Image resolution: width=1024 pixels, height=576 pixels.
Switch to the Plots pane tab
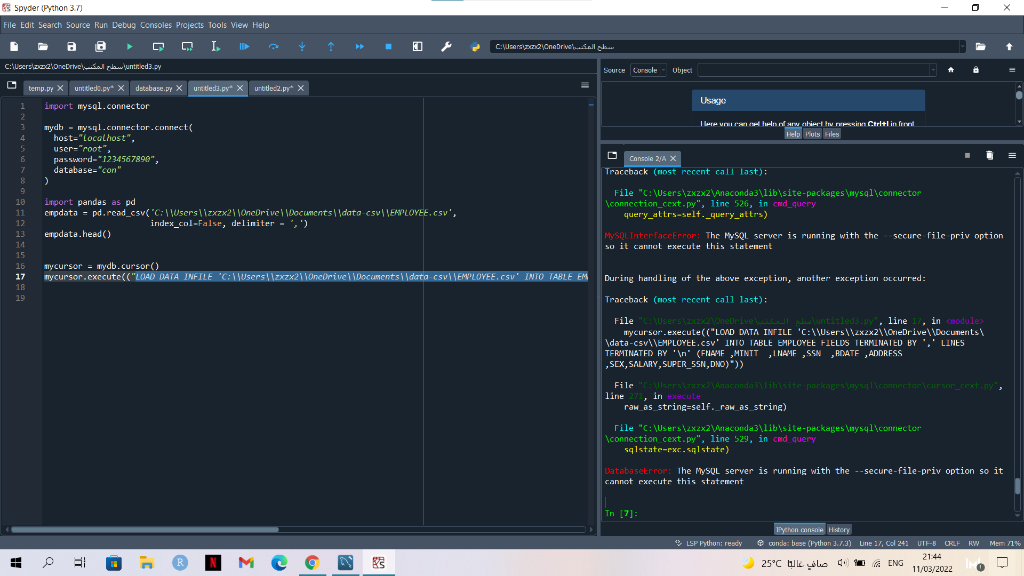tap(813, 133)
